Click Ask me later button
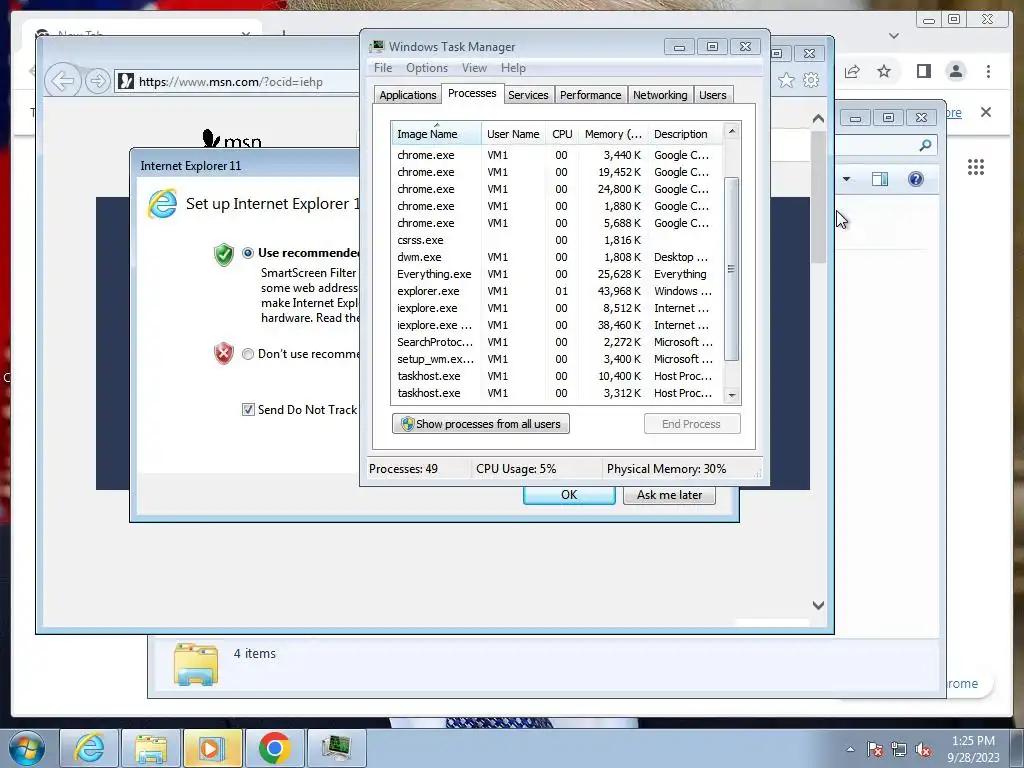The width and height of the screenshot is (1024, 768). [x=669, y=495]
